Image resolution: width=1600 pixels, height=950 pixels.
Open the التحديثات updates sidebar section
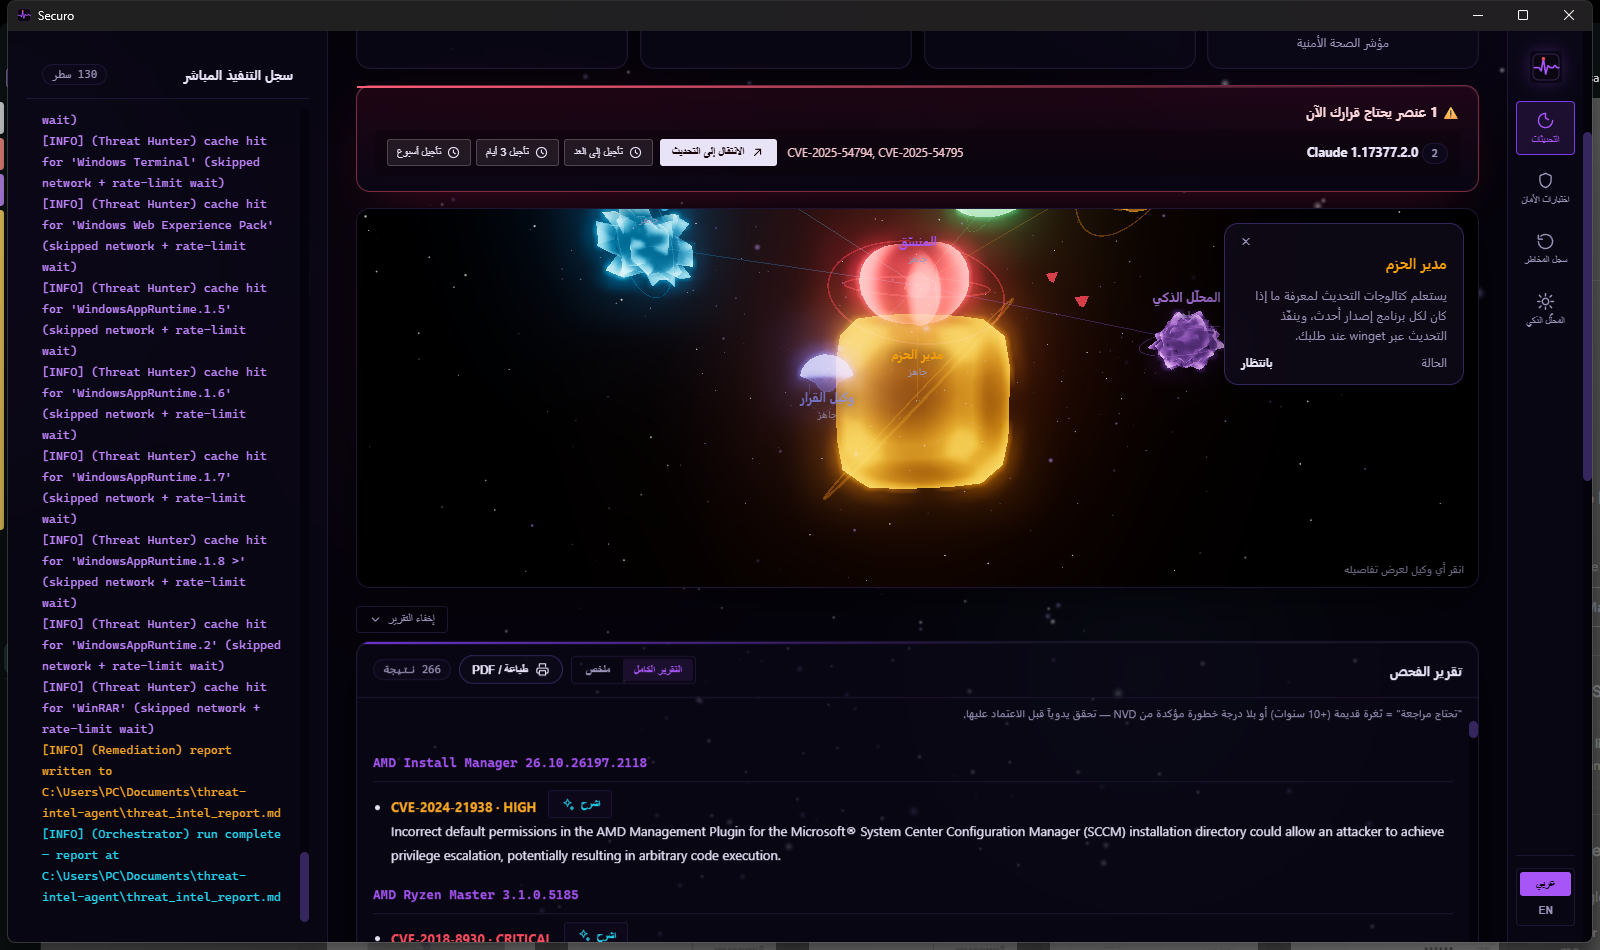[1545, 128]
